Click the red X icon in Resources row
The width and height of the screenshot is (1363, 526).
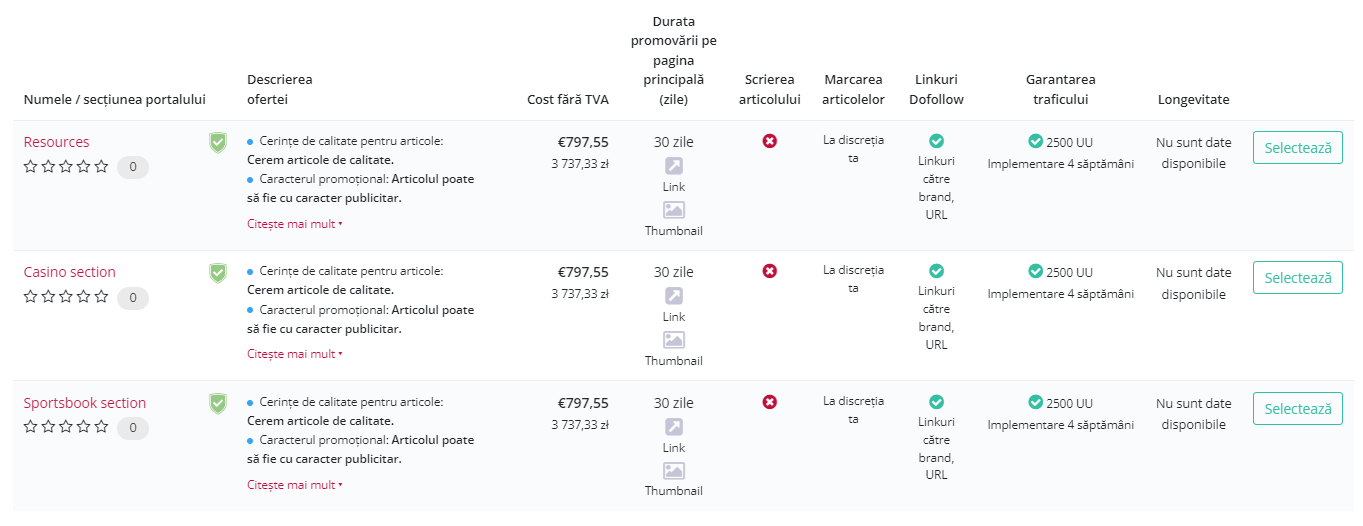point(770,141)
